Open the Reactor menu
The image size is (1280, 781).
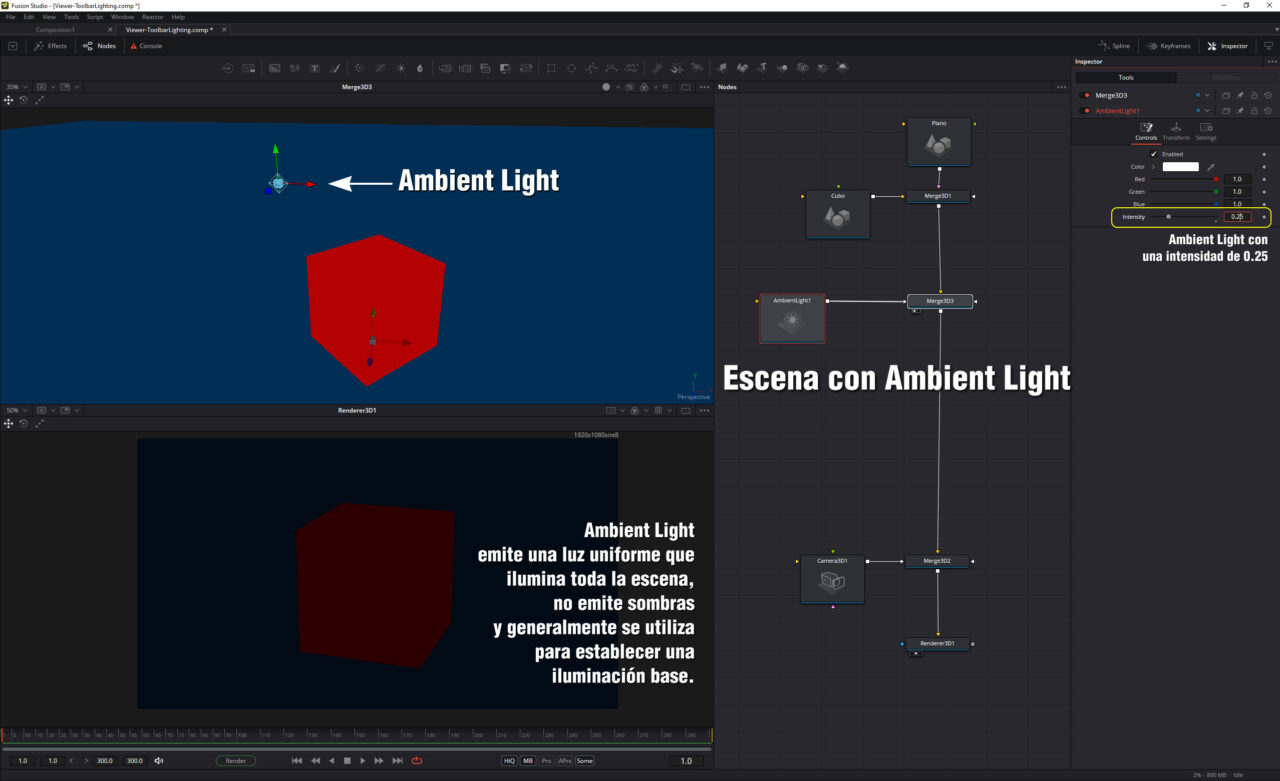pyautogui.click(x=152, y=17)
